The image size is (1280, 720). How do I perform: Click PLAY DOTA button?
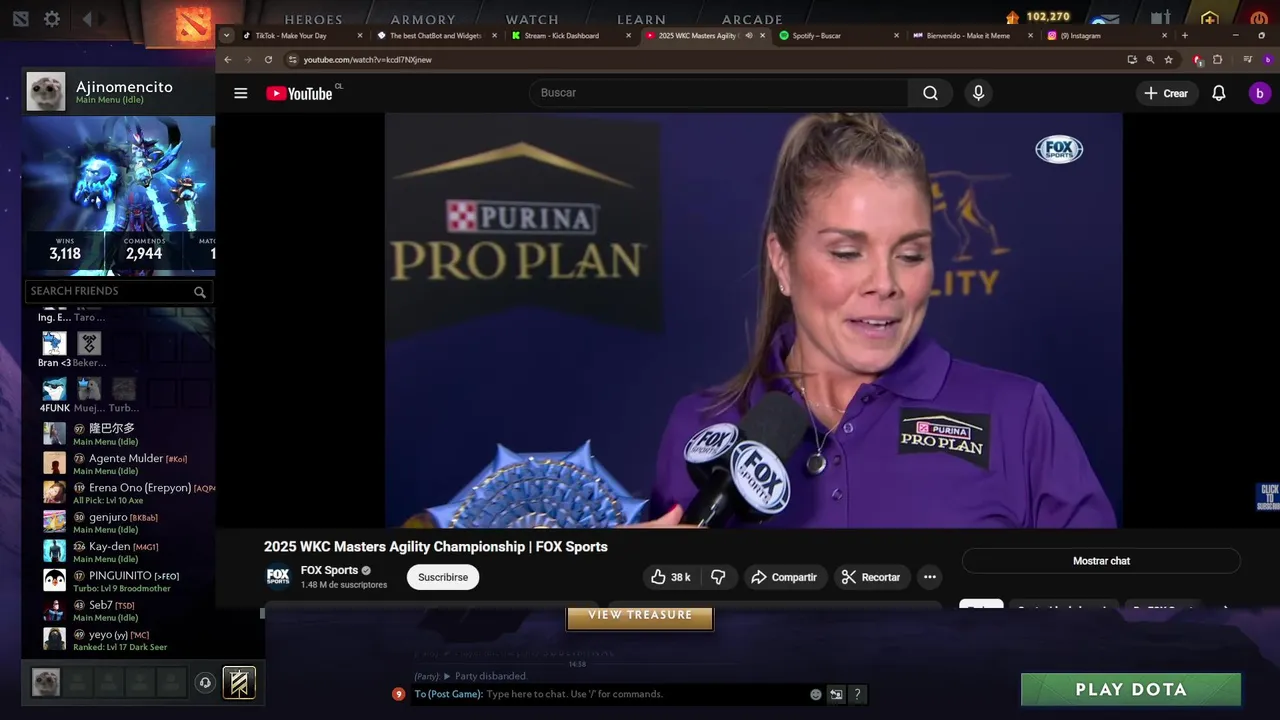pyautogui.click(x=1131, y=689)
